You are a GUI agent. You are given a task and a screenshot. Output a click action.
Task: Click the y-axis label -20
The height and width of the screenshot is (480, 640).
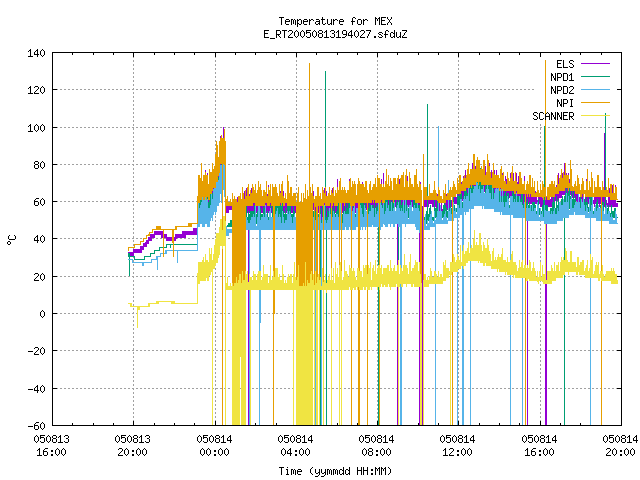pyautogui.click(x=36, y=351)
